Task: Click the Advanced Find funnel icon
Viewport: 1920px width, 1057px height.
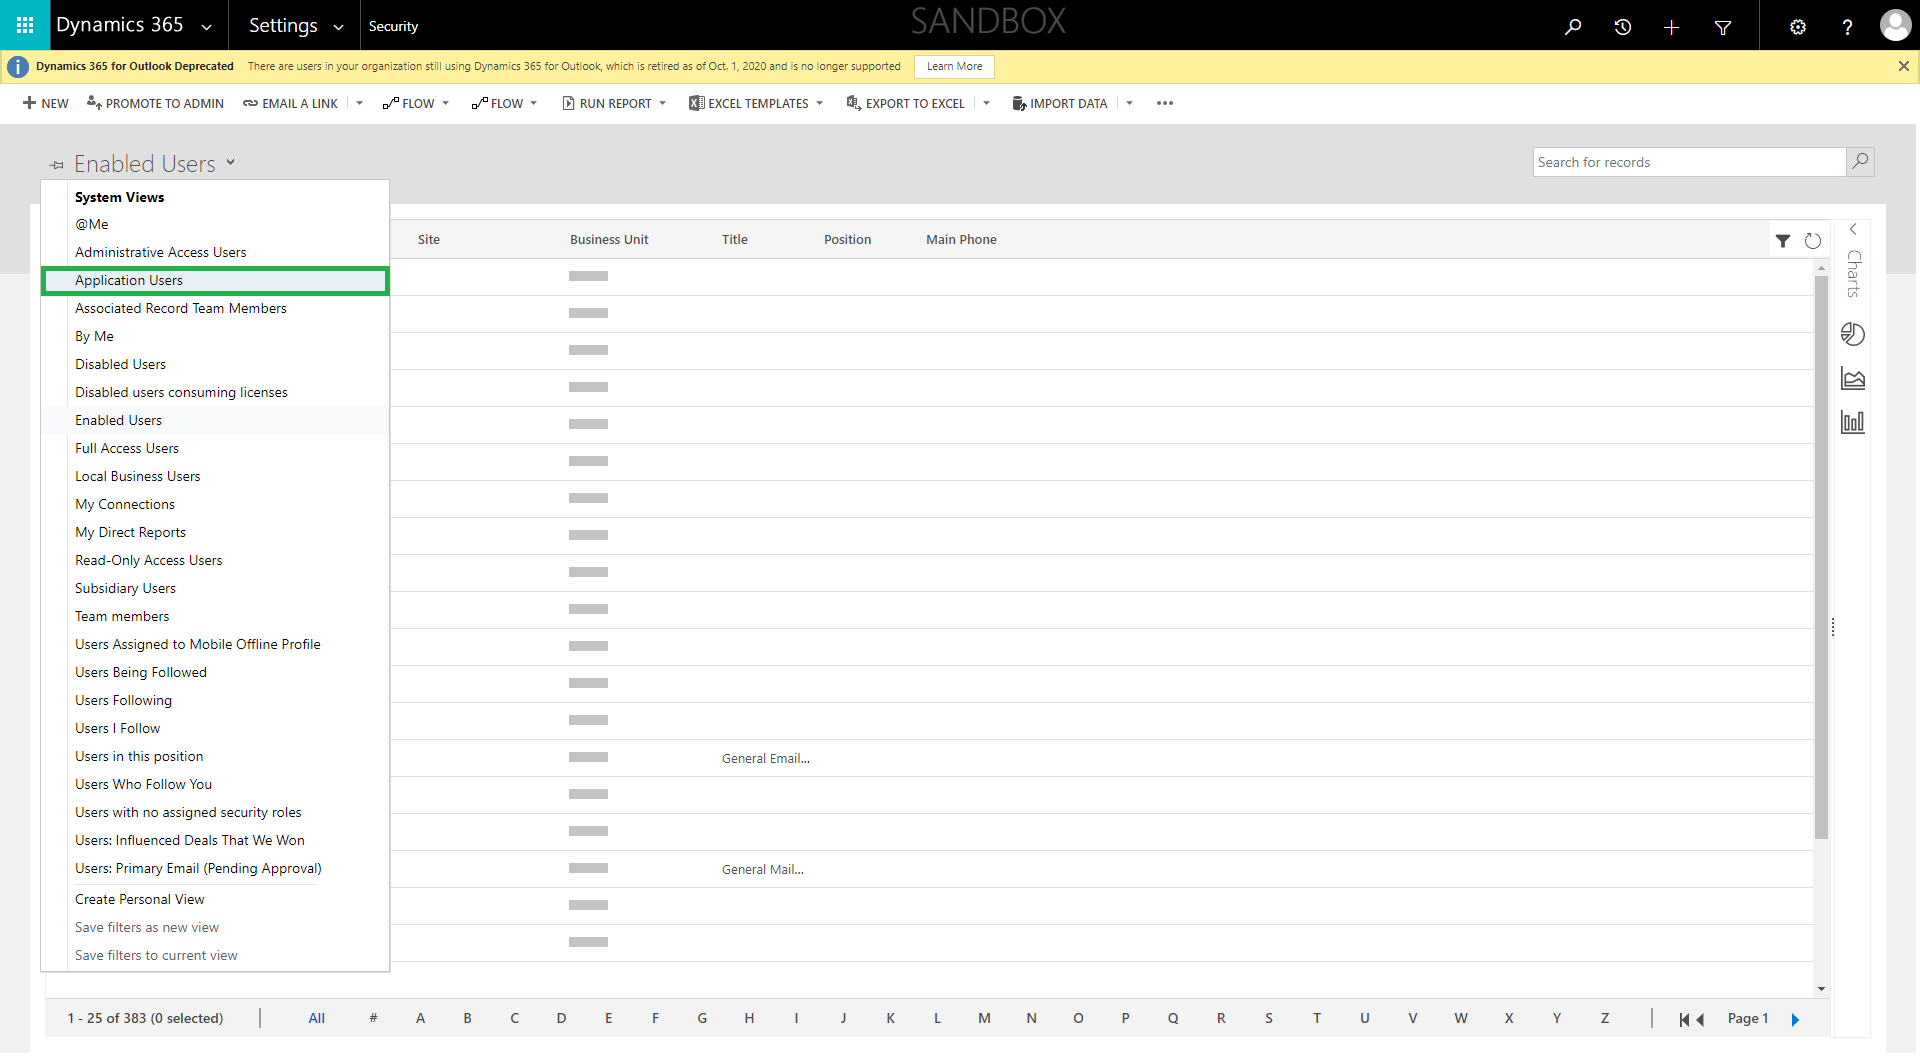Action: pos(1722,27)
